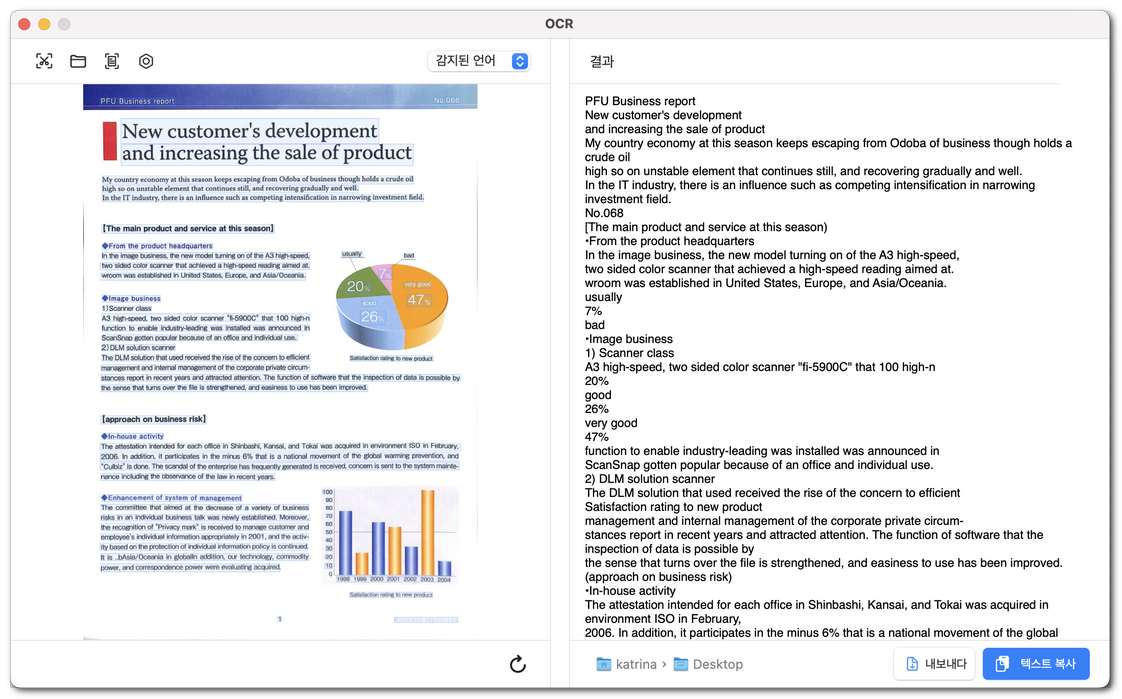Select the highlighted title "New customer's development"
This screenshot has width=1122, height=699.
pos(249,131)
